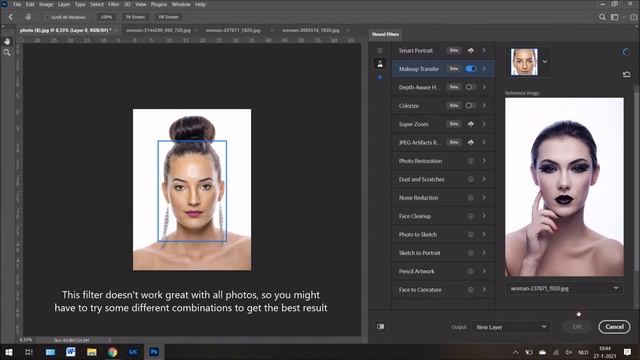The width and height of the screenshot is (640, 360).
Task: Download the Smart Portrait filter via cloud icon
Action: coord(471,51)
